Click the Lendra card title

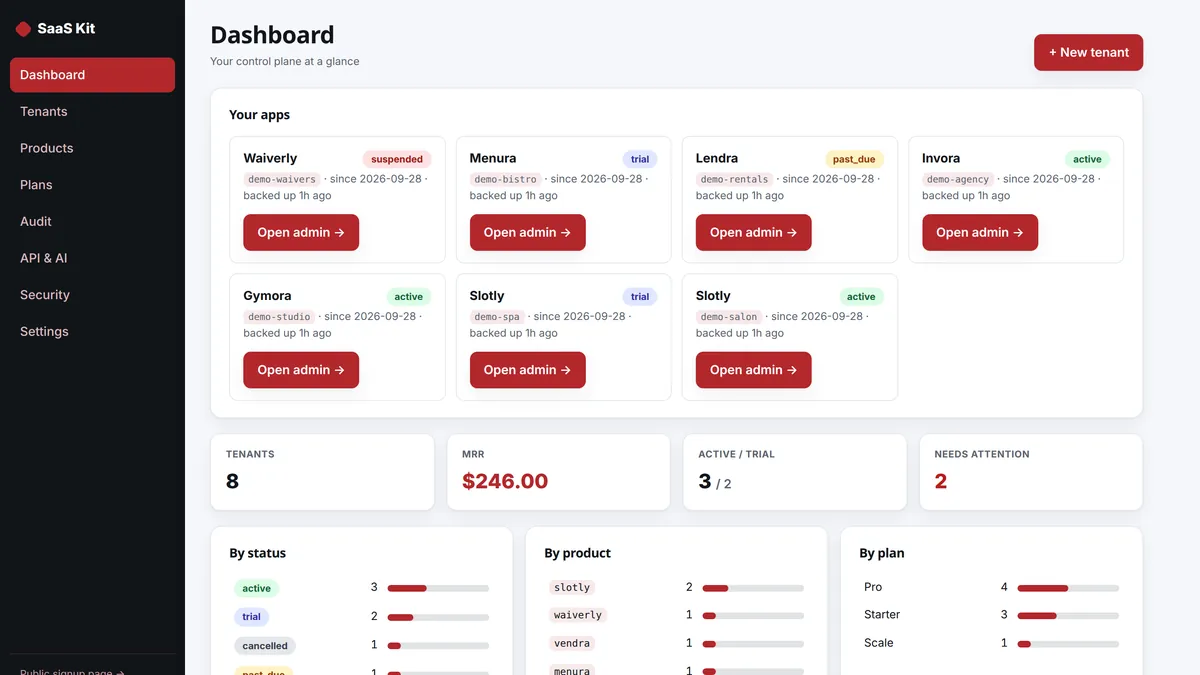click(x=717, y=158)
